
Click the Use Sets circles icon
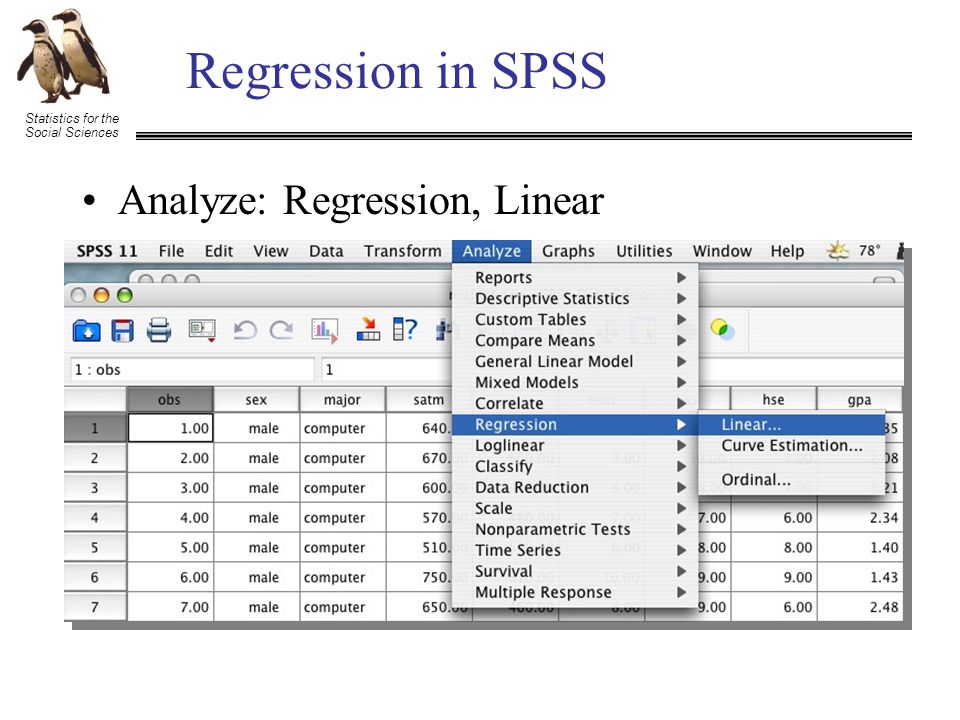(722, 329)
